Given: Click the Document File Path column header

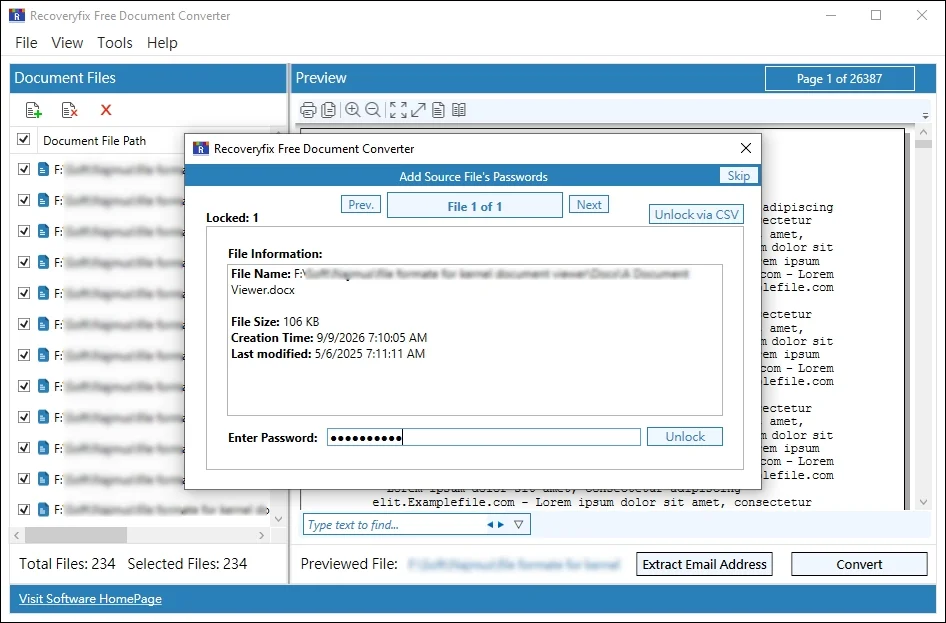Looking at the screenshot, I should point(95,141).
